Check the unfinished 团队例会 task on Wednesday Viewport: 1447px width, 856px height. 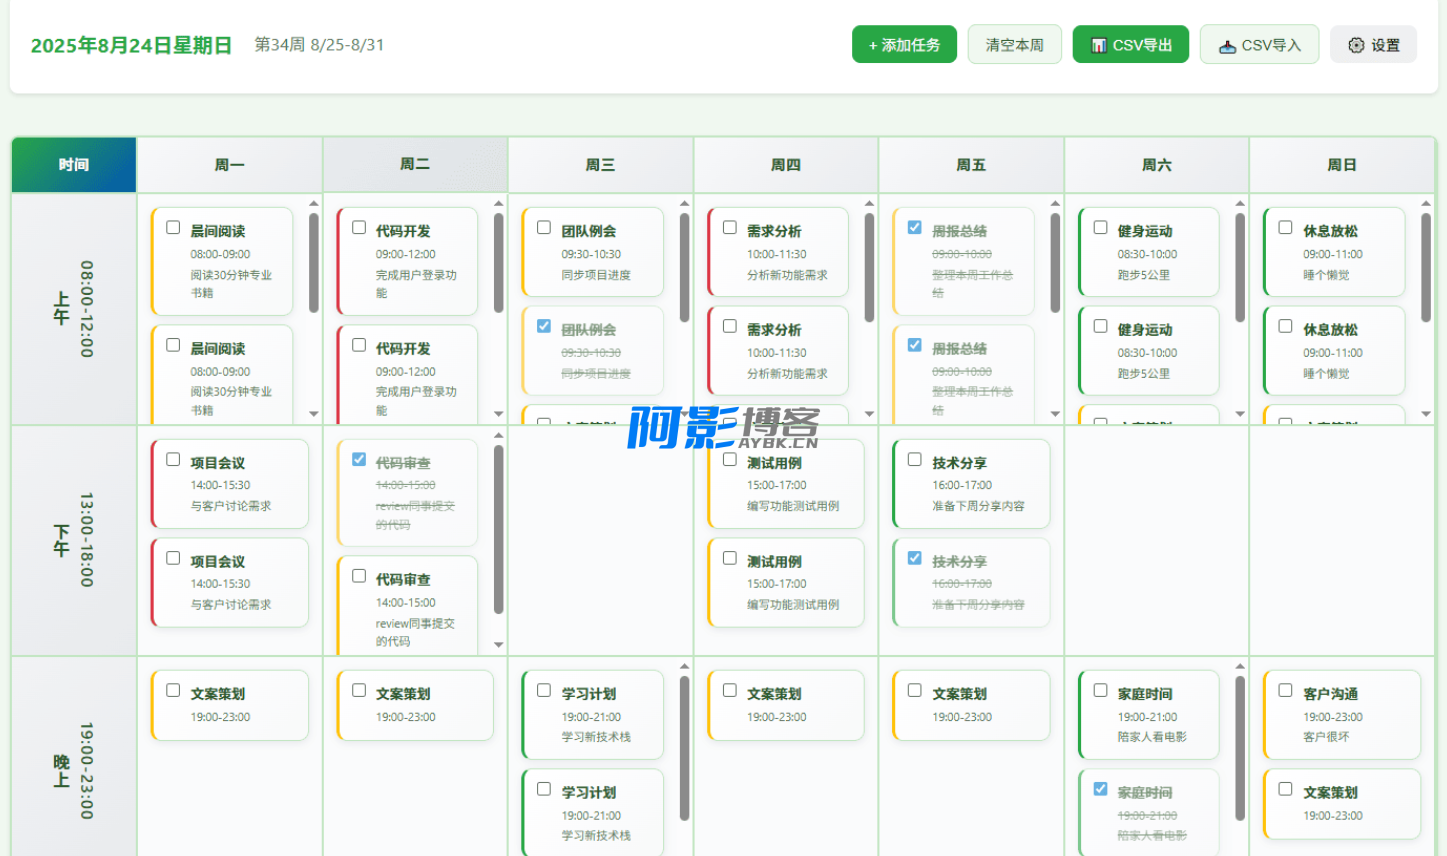coord(544,228)
